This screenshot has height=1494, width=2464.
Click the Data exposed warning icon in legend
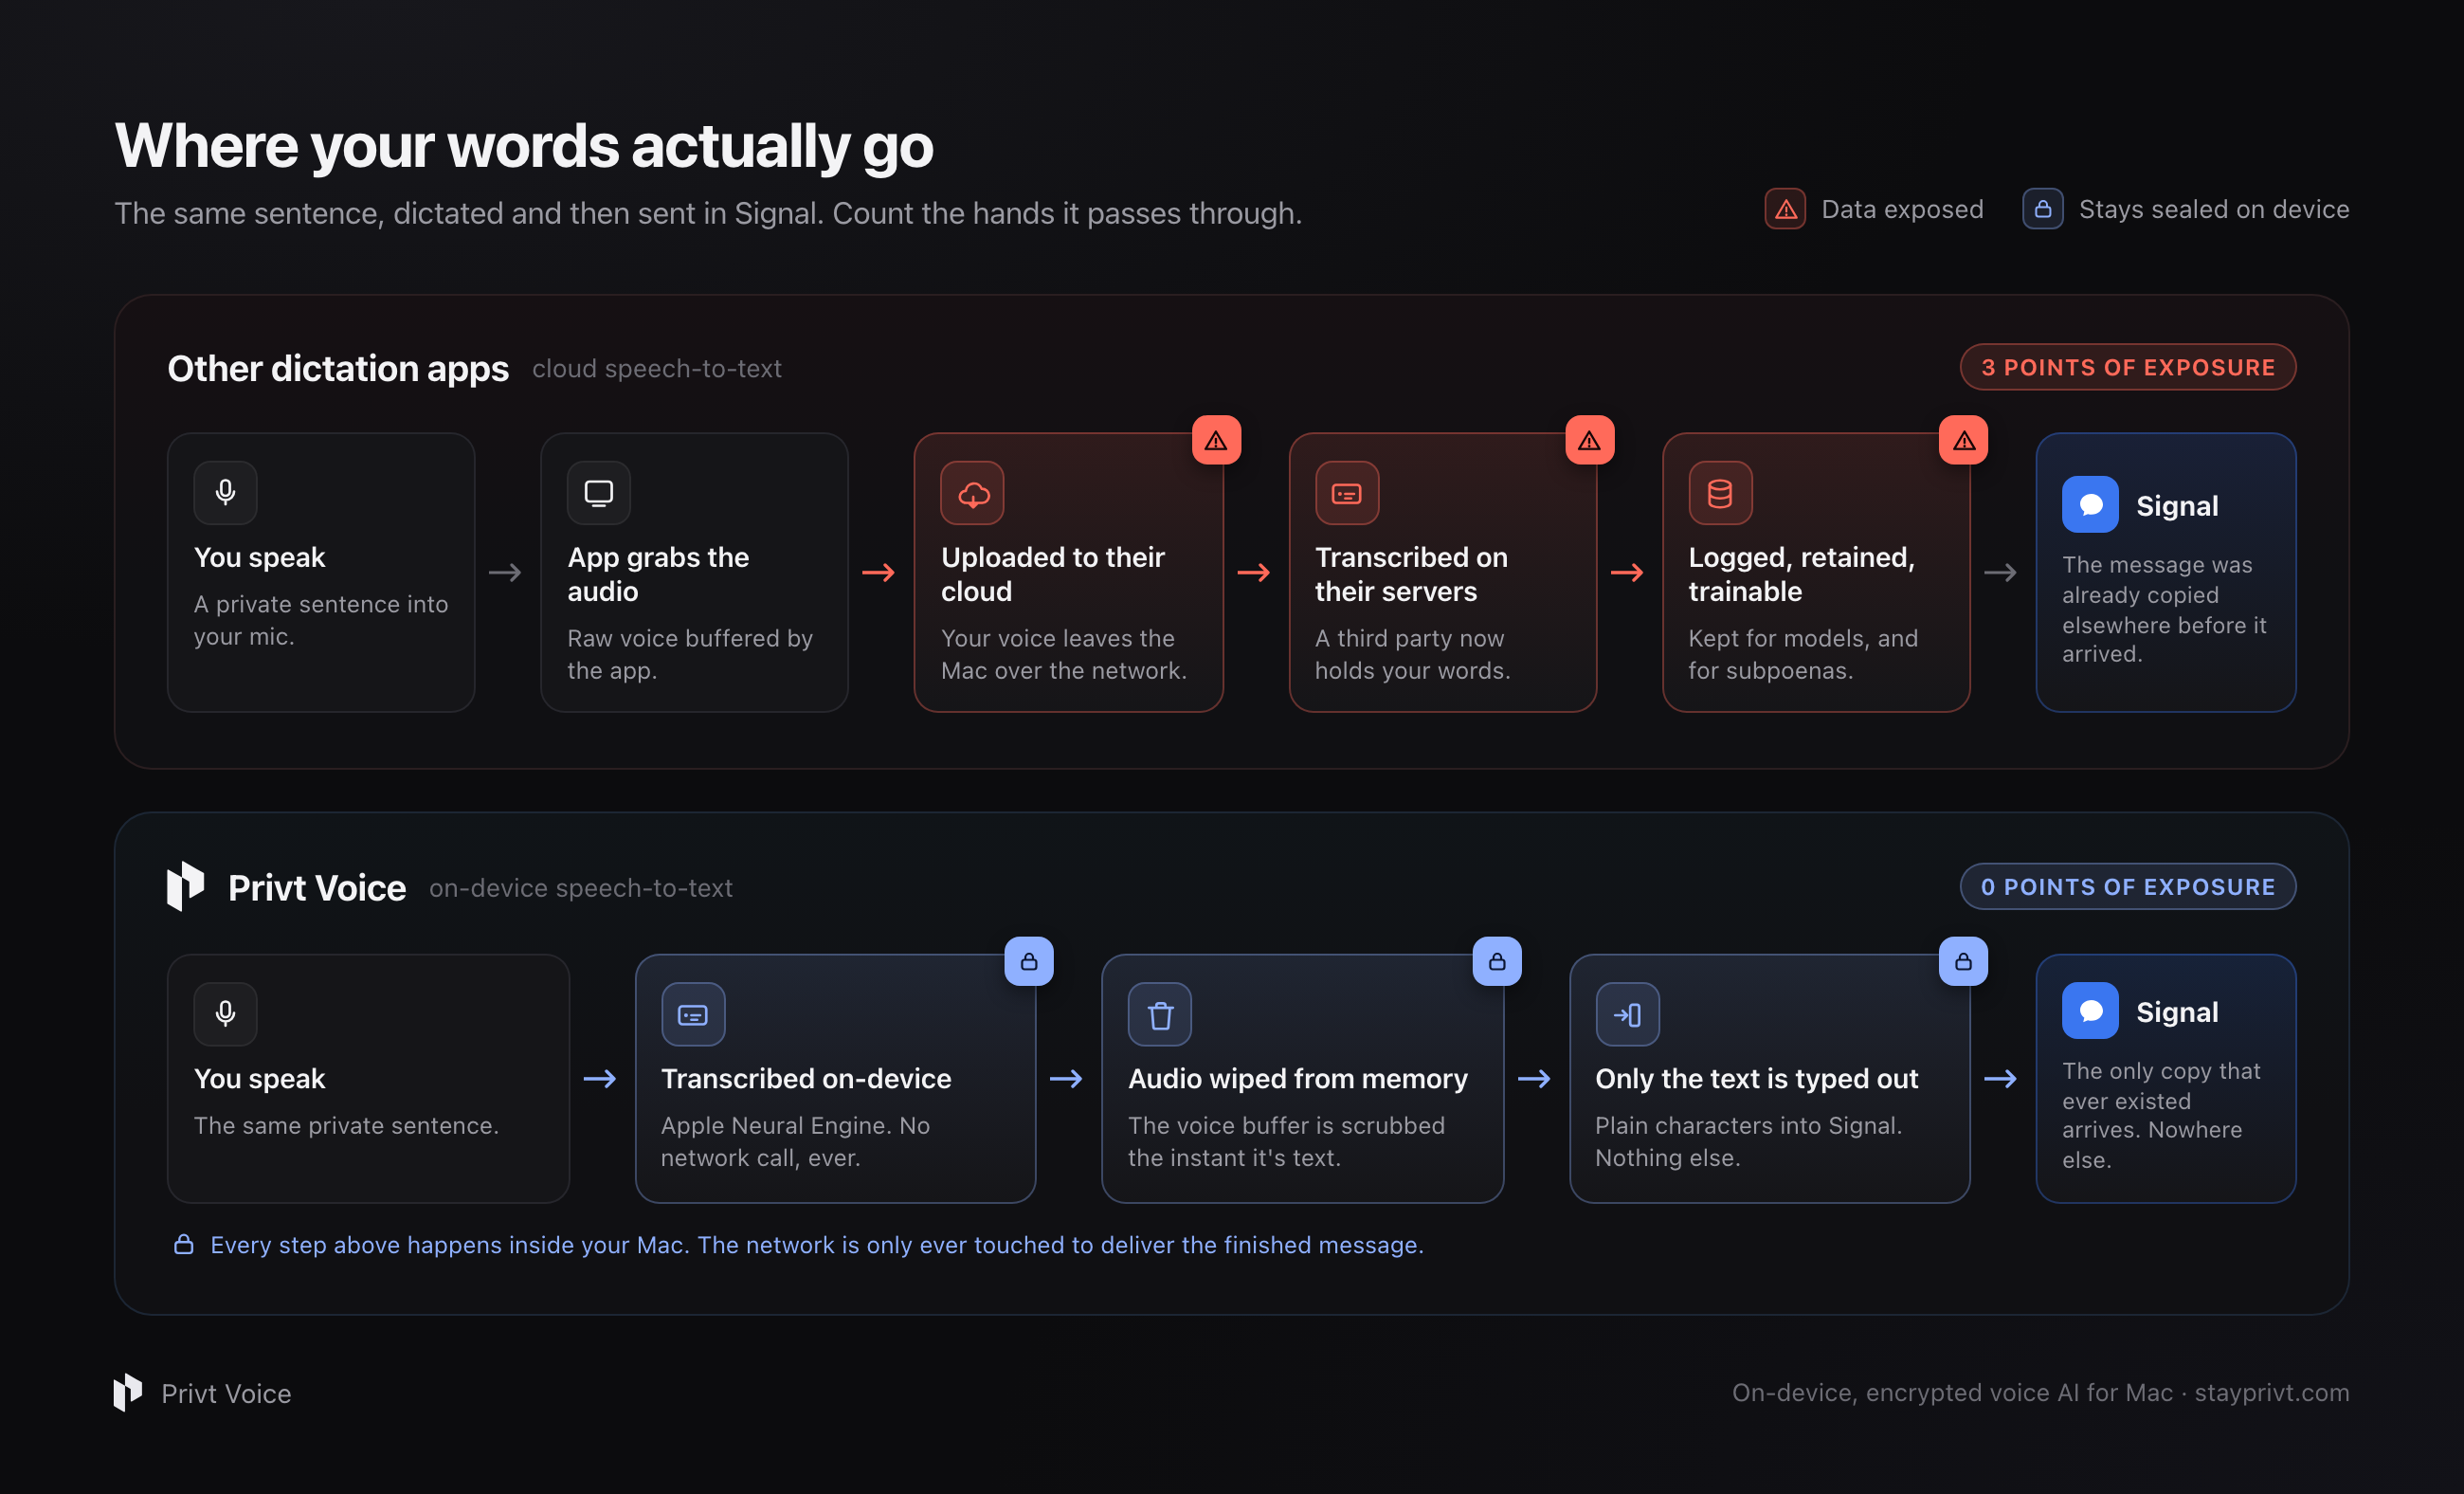click(x=1785, y=209)
